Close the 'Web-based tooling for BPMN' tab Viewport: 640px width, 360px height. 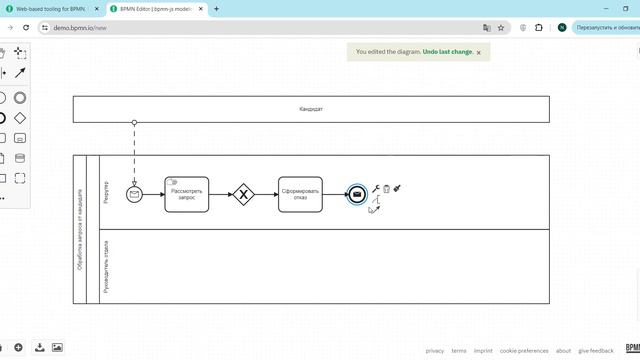97,9
